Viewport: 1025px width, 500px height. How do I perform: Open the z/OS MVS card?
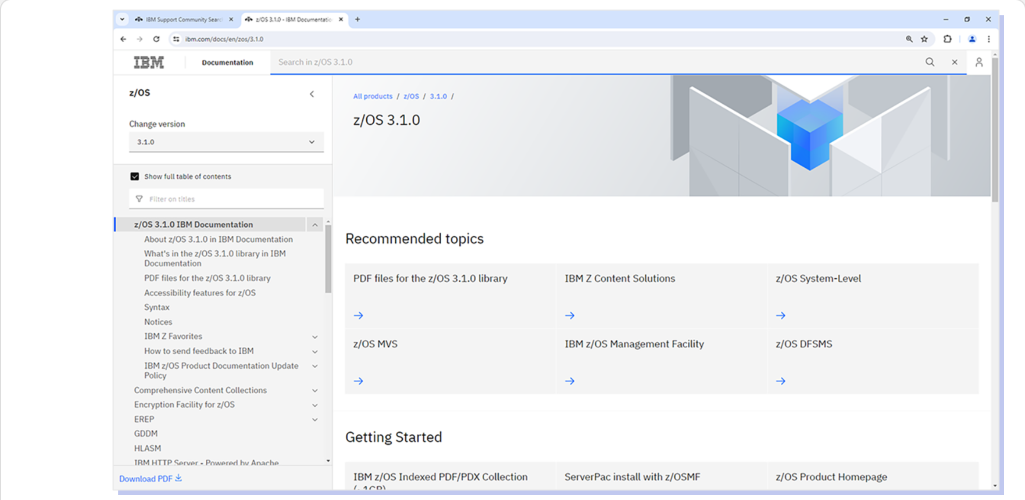[450, 361]
